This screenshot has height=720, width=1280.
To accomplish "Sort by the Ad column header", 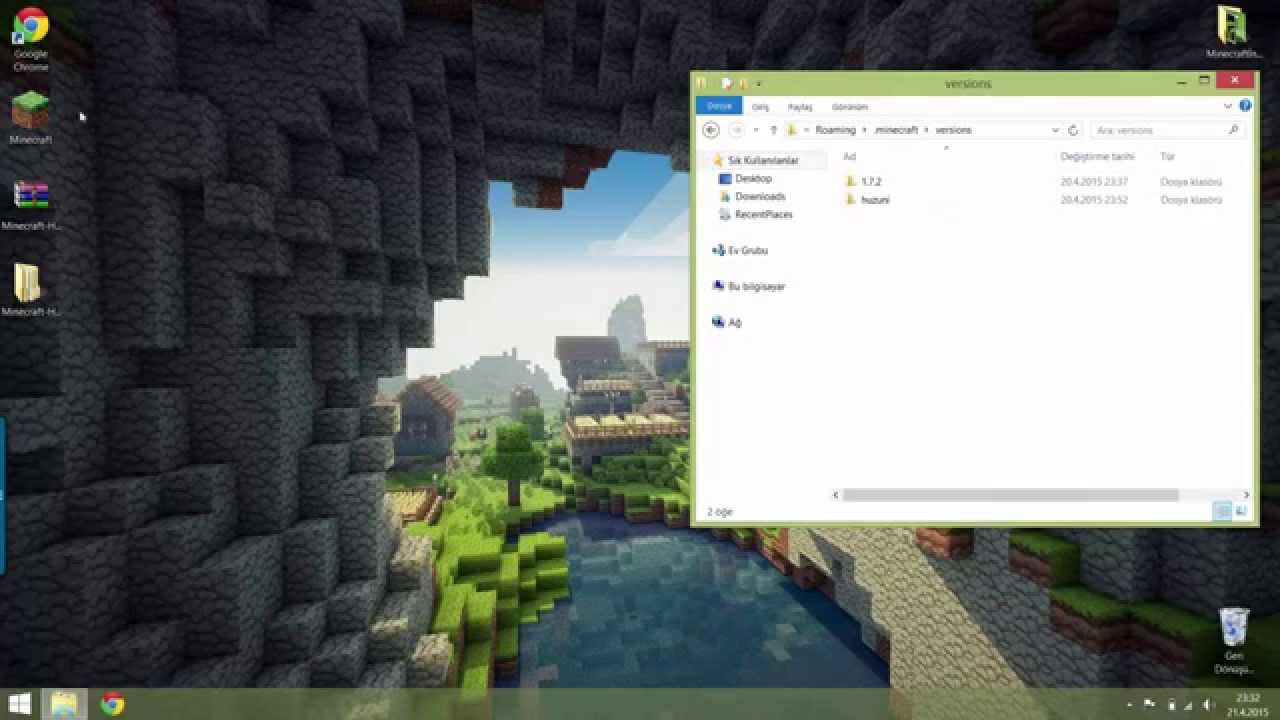I will pyautogui.click(x=849, y=157).
